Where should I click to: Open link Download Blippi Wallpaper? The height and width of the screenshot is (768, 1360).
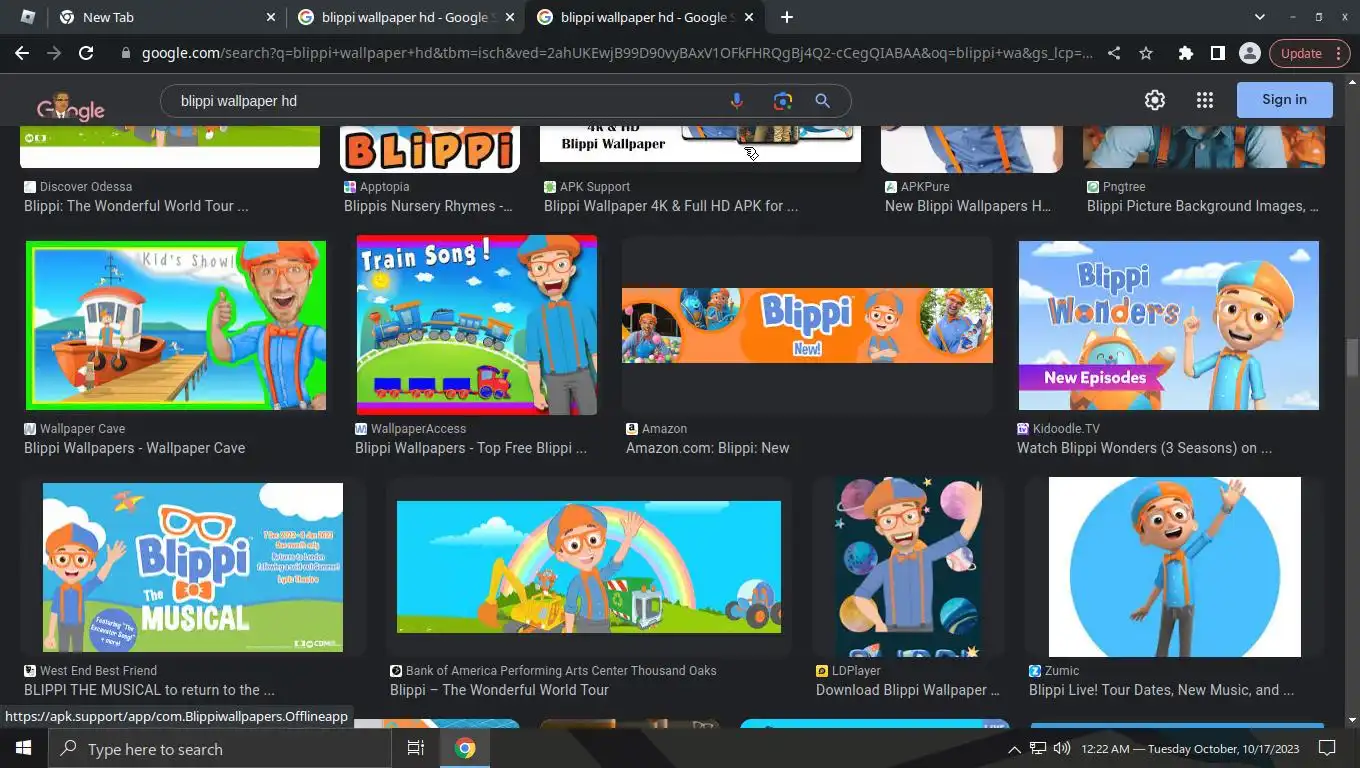point(908,690)
